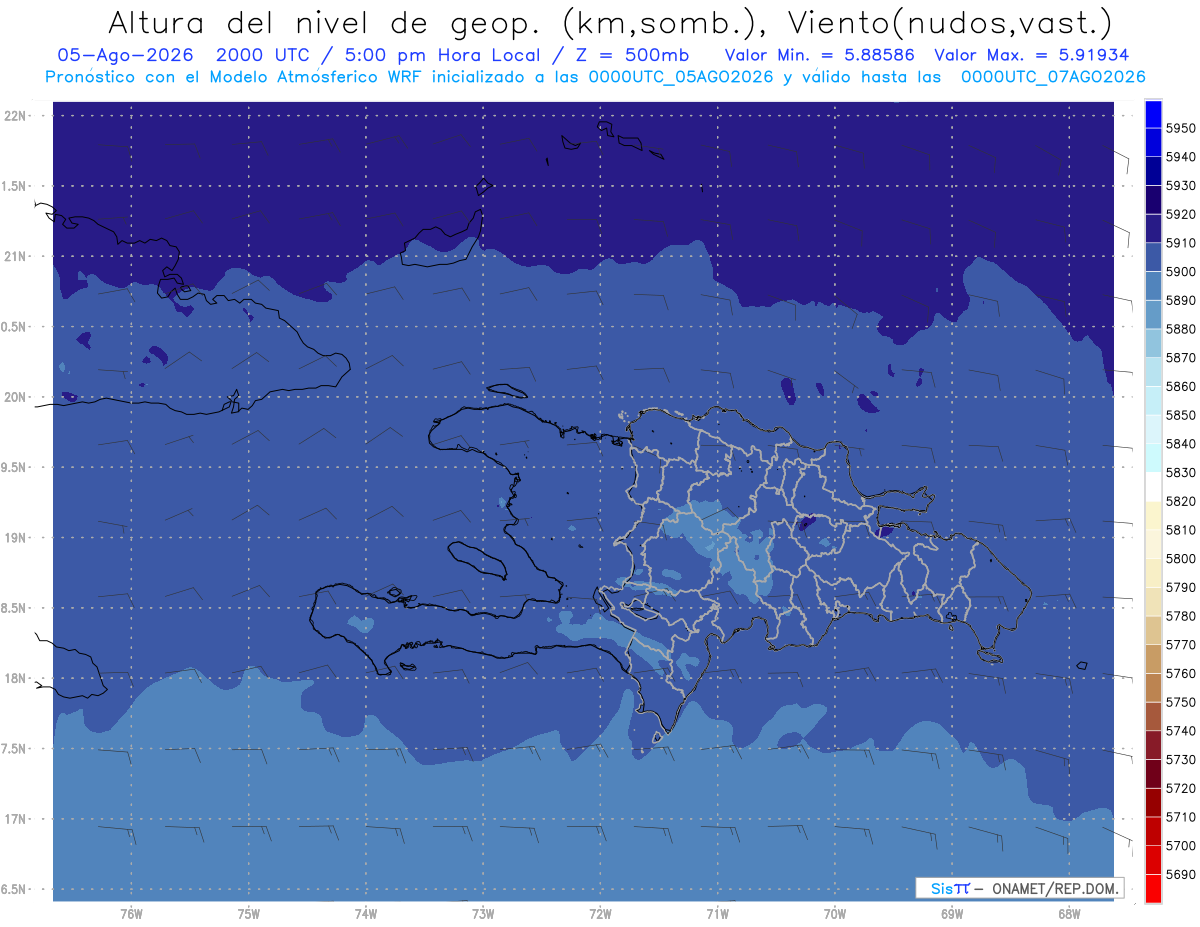This screenshot has height=927, width=1200.
Task: Click the 5880 colorbar value
Action: click(x=1180, y=329)
